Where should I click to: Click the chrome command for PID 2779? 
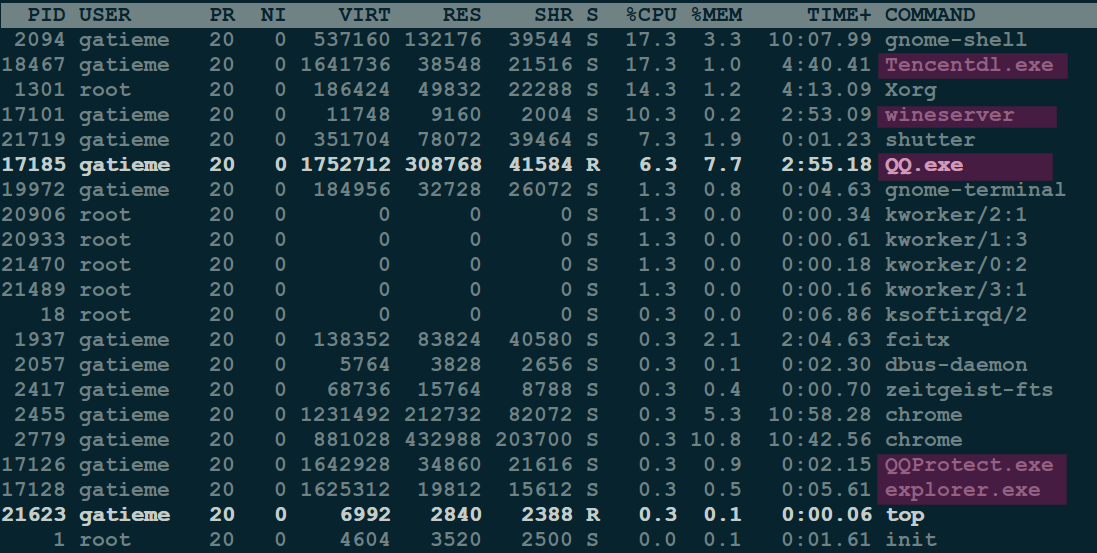923,440
